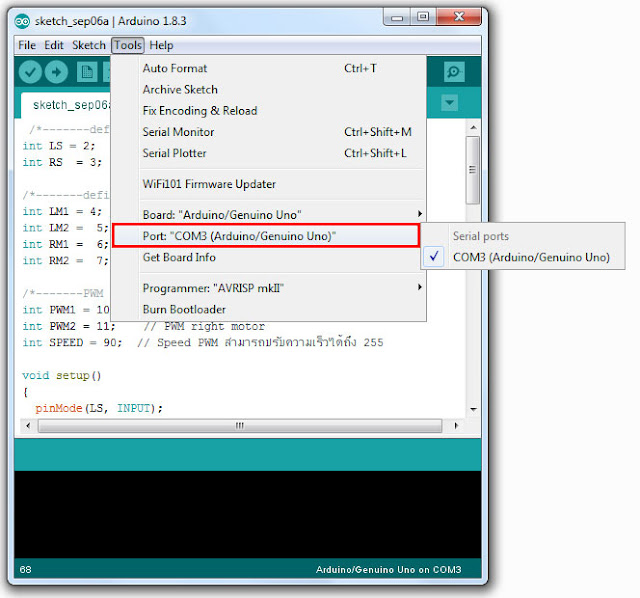Viewport: 640px width, 598px height.
Task: Toggle the COM3 (Arduino/Genuino Uno) serial port
Action: click(523, 257)
